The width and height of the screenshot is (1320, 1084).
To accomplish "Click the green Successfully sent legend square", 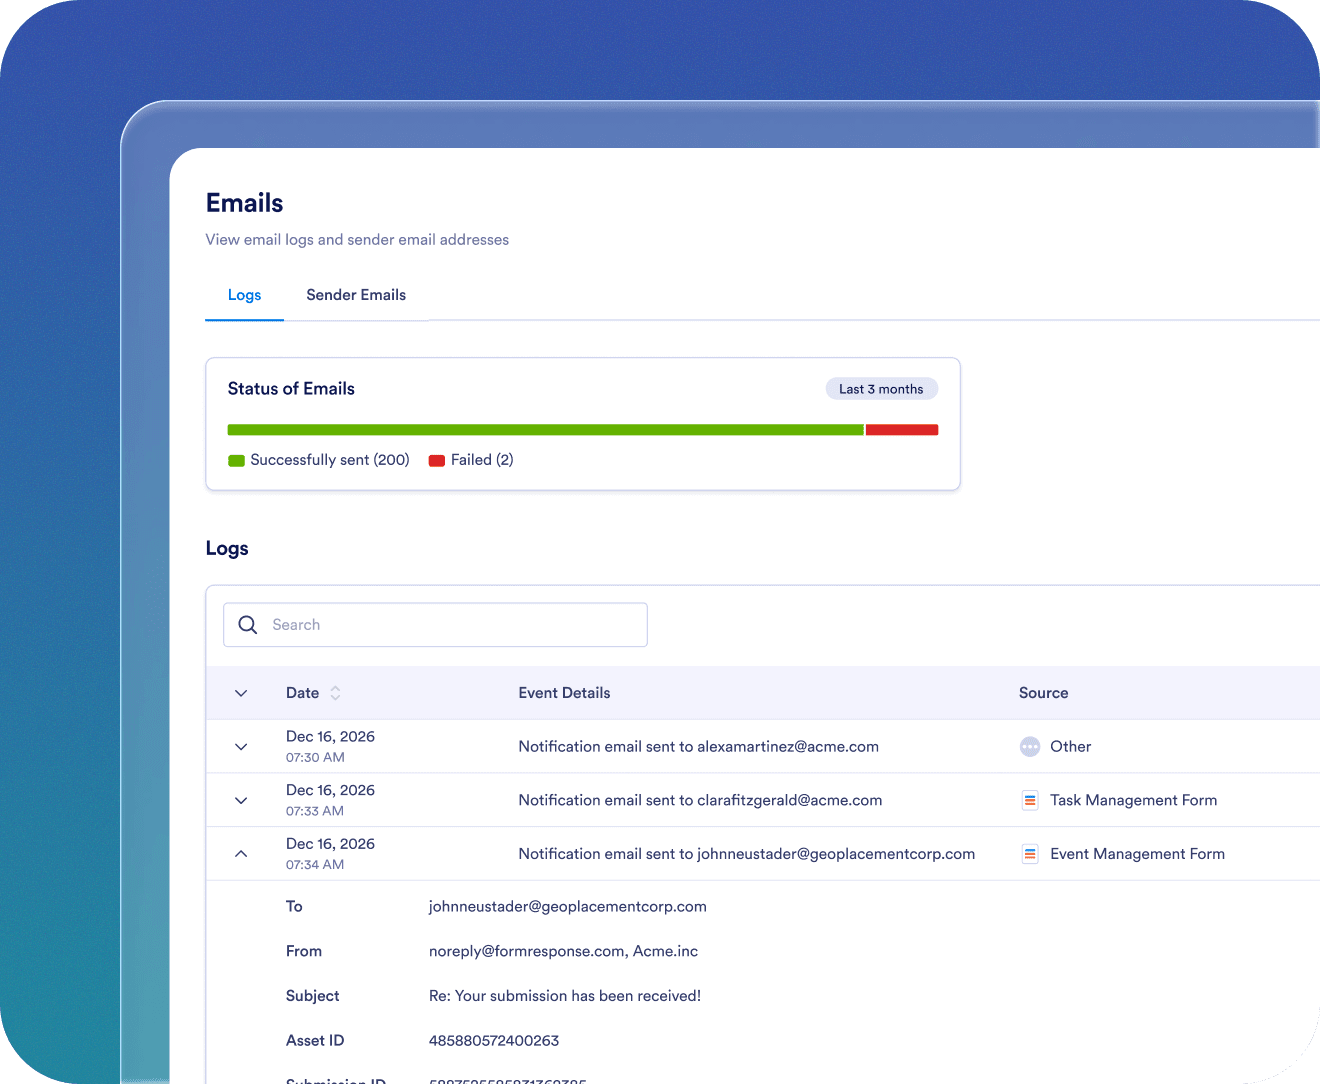I will click(237, 461).
